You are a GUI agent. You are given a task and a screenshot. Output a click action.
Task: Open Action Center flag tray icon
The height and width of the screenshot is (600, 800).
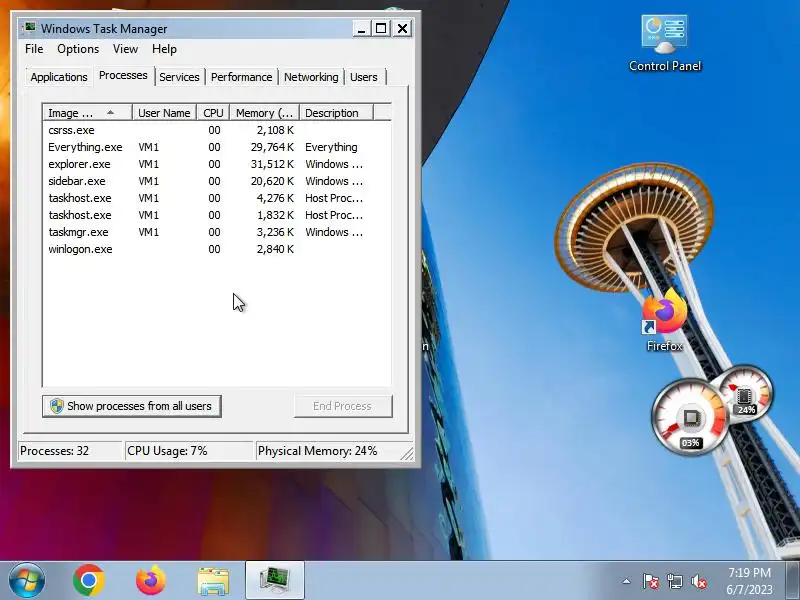[x=651, y=581]
